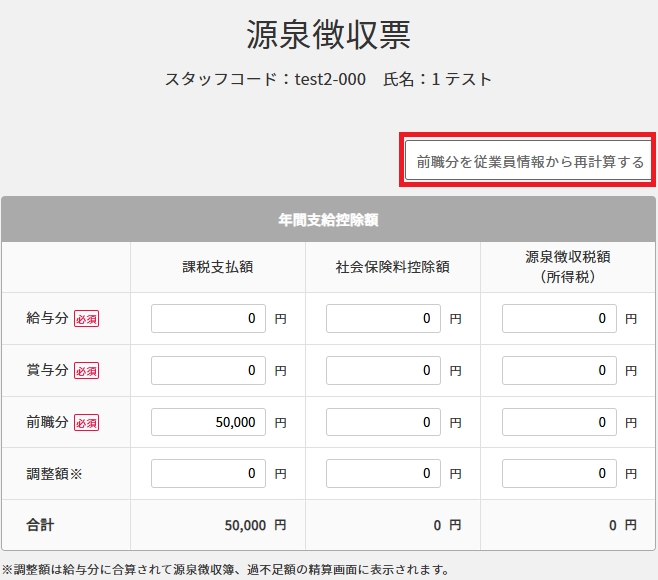Click 給与分 課税支払額 input field
Viewport: 658px width, 580px height.
208,319
